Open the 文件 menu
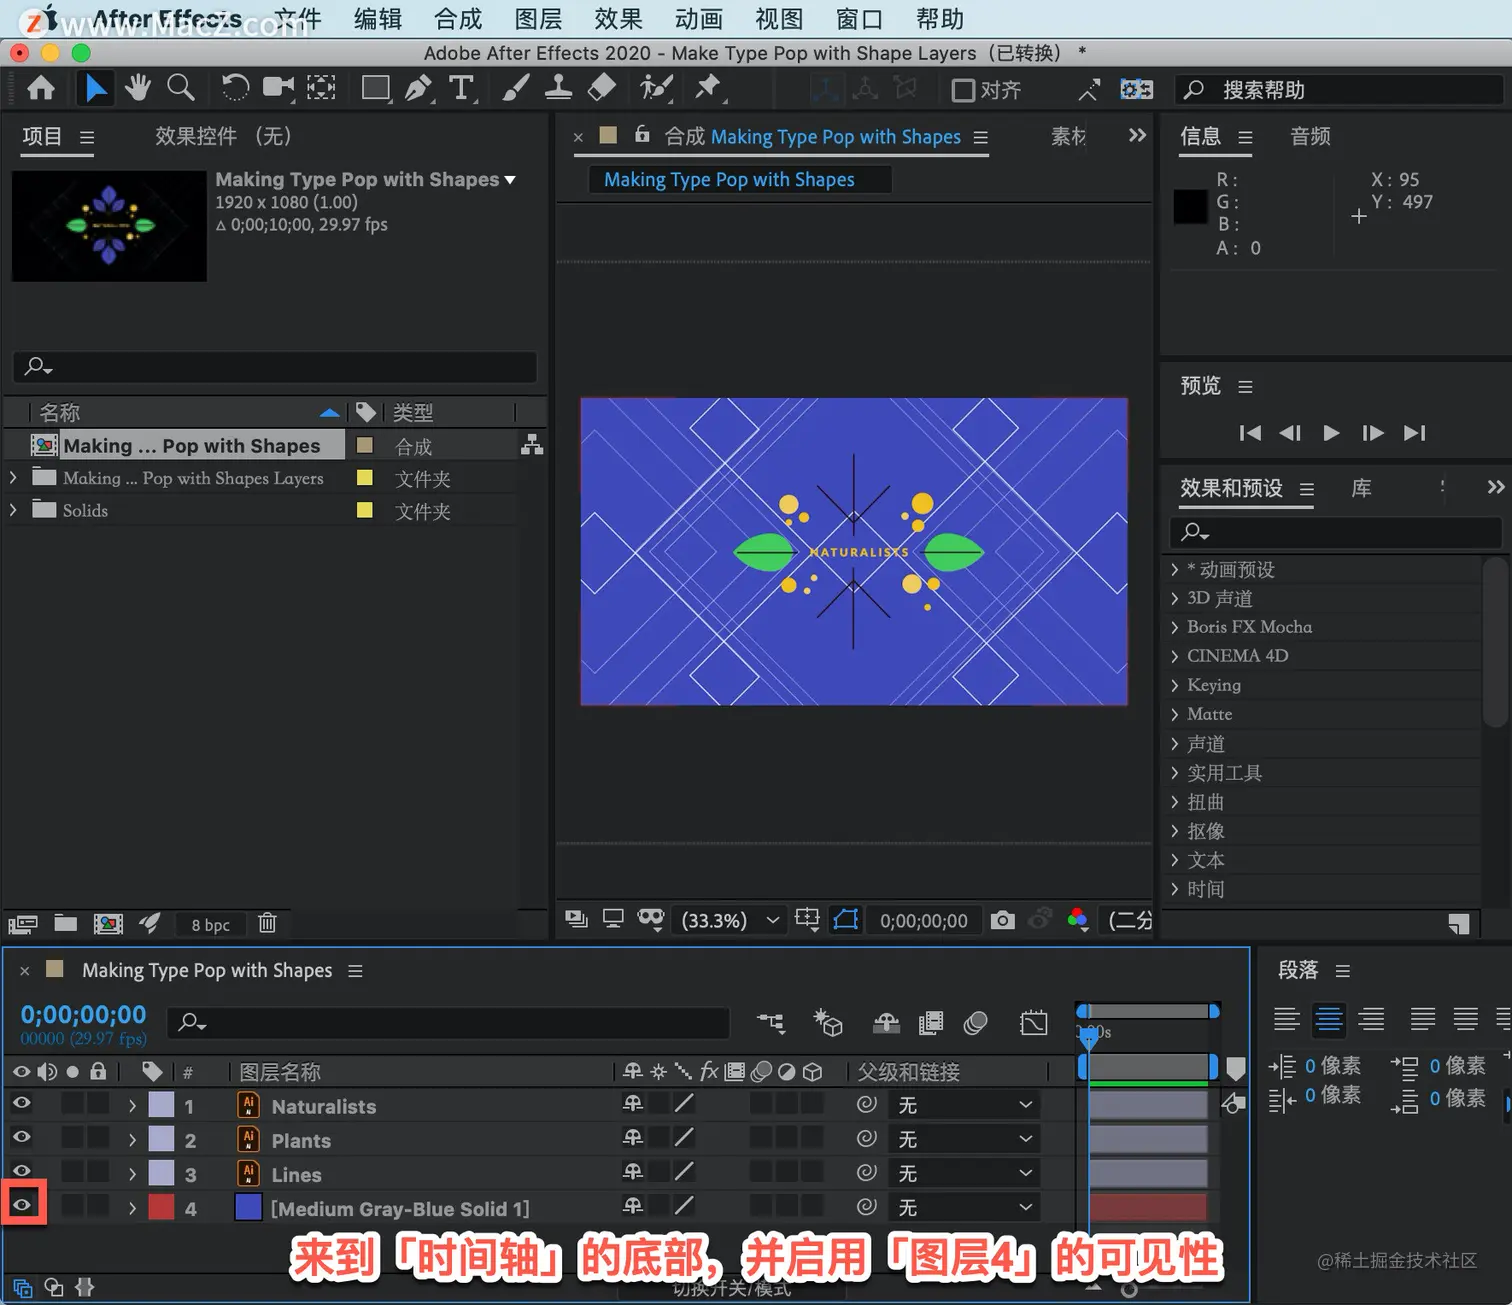Image resolution: width=1512 pixels, height=1305 pixels. click(298, 19)
